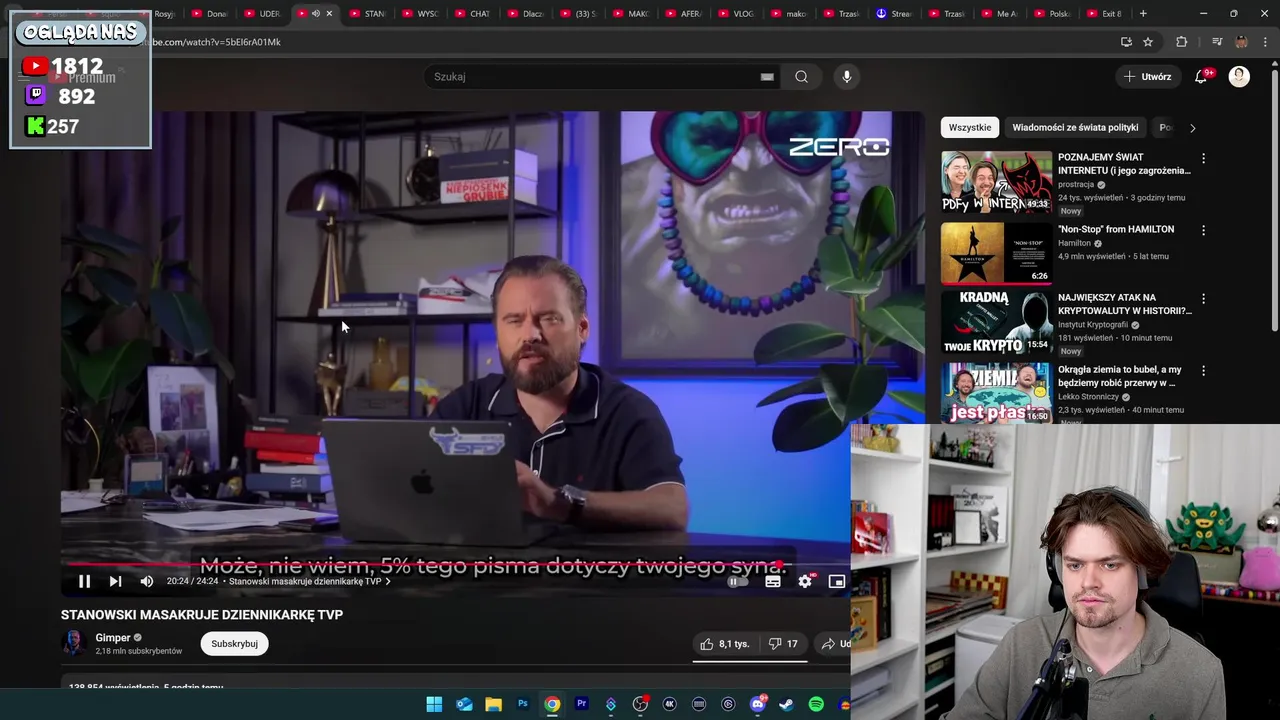
Task: Mute the tab via speaker icon
Action: (316, 14)
